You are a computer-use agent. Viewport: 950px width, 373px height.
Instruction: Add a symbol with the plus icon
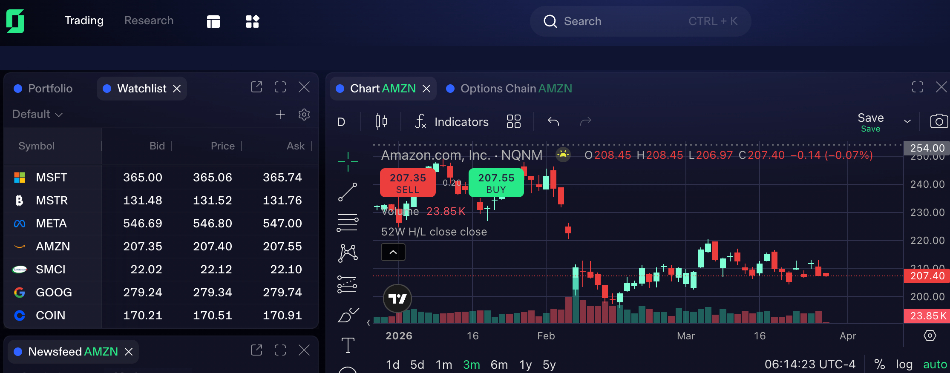point(280,114)
